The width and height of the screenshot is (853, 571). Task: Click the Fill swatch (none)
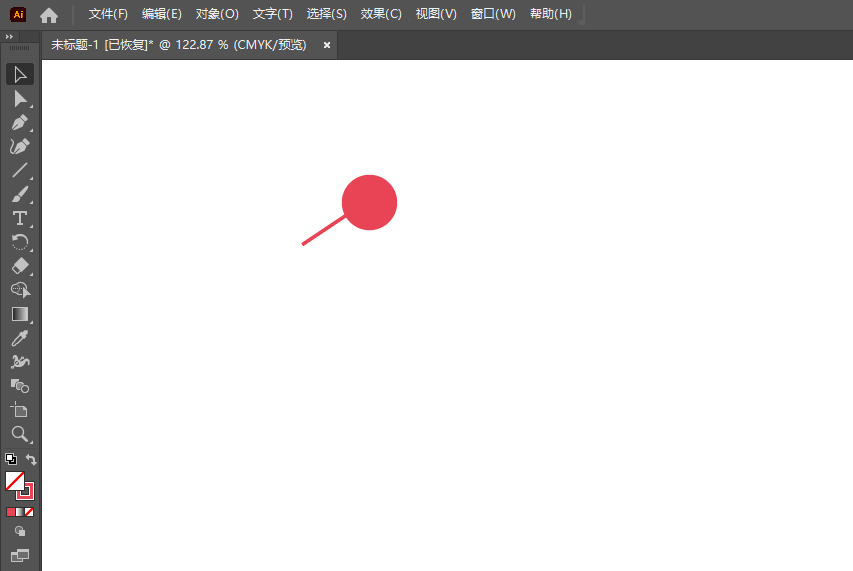13,480
